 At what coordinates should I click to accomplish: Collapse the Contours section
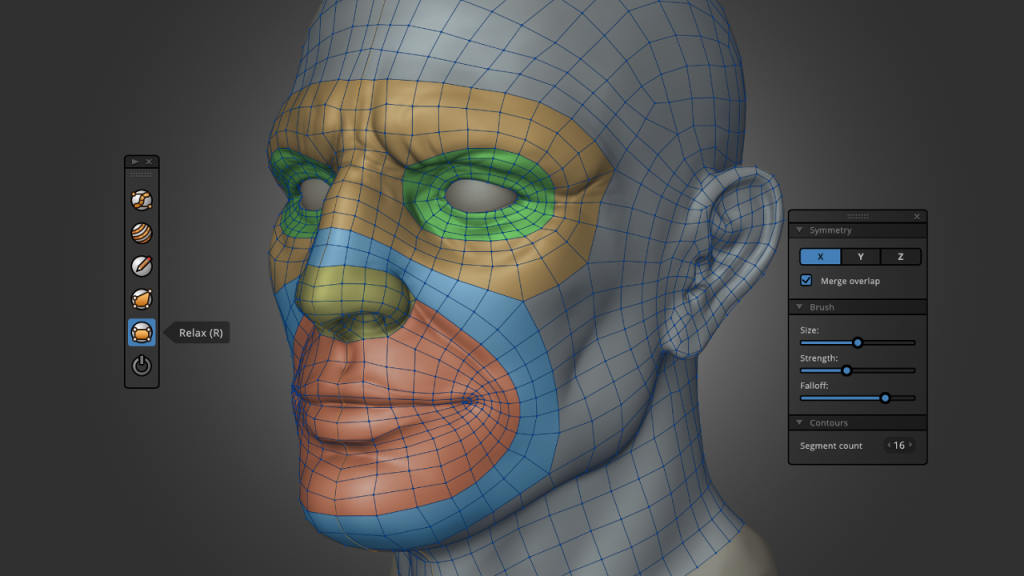click(799, 422)
